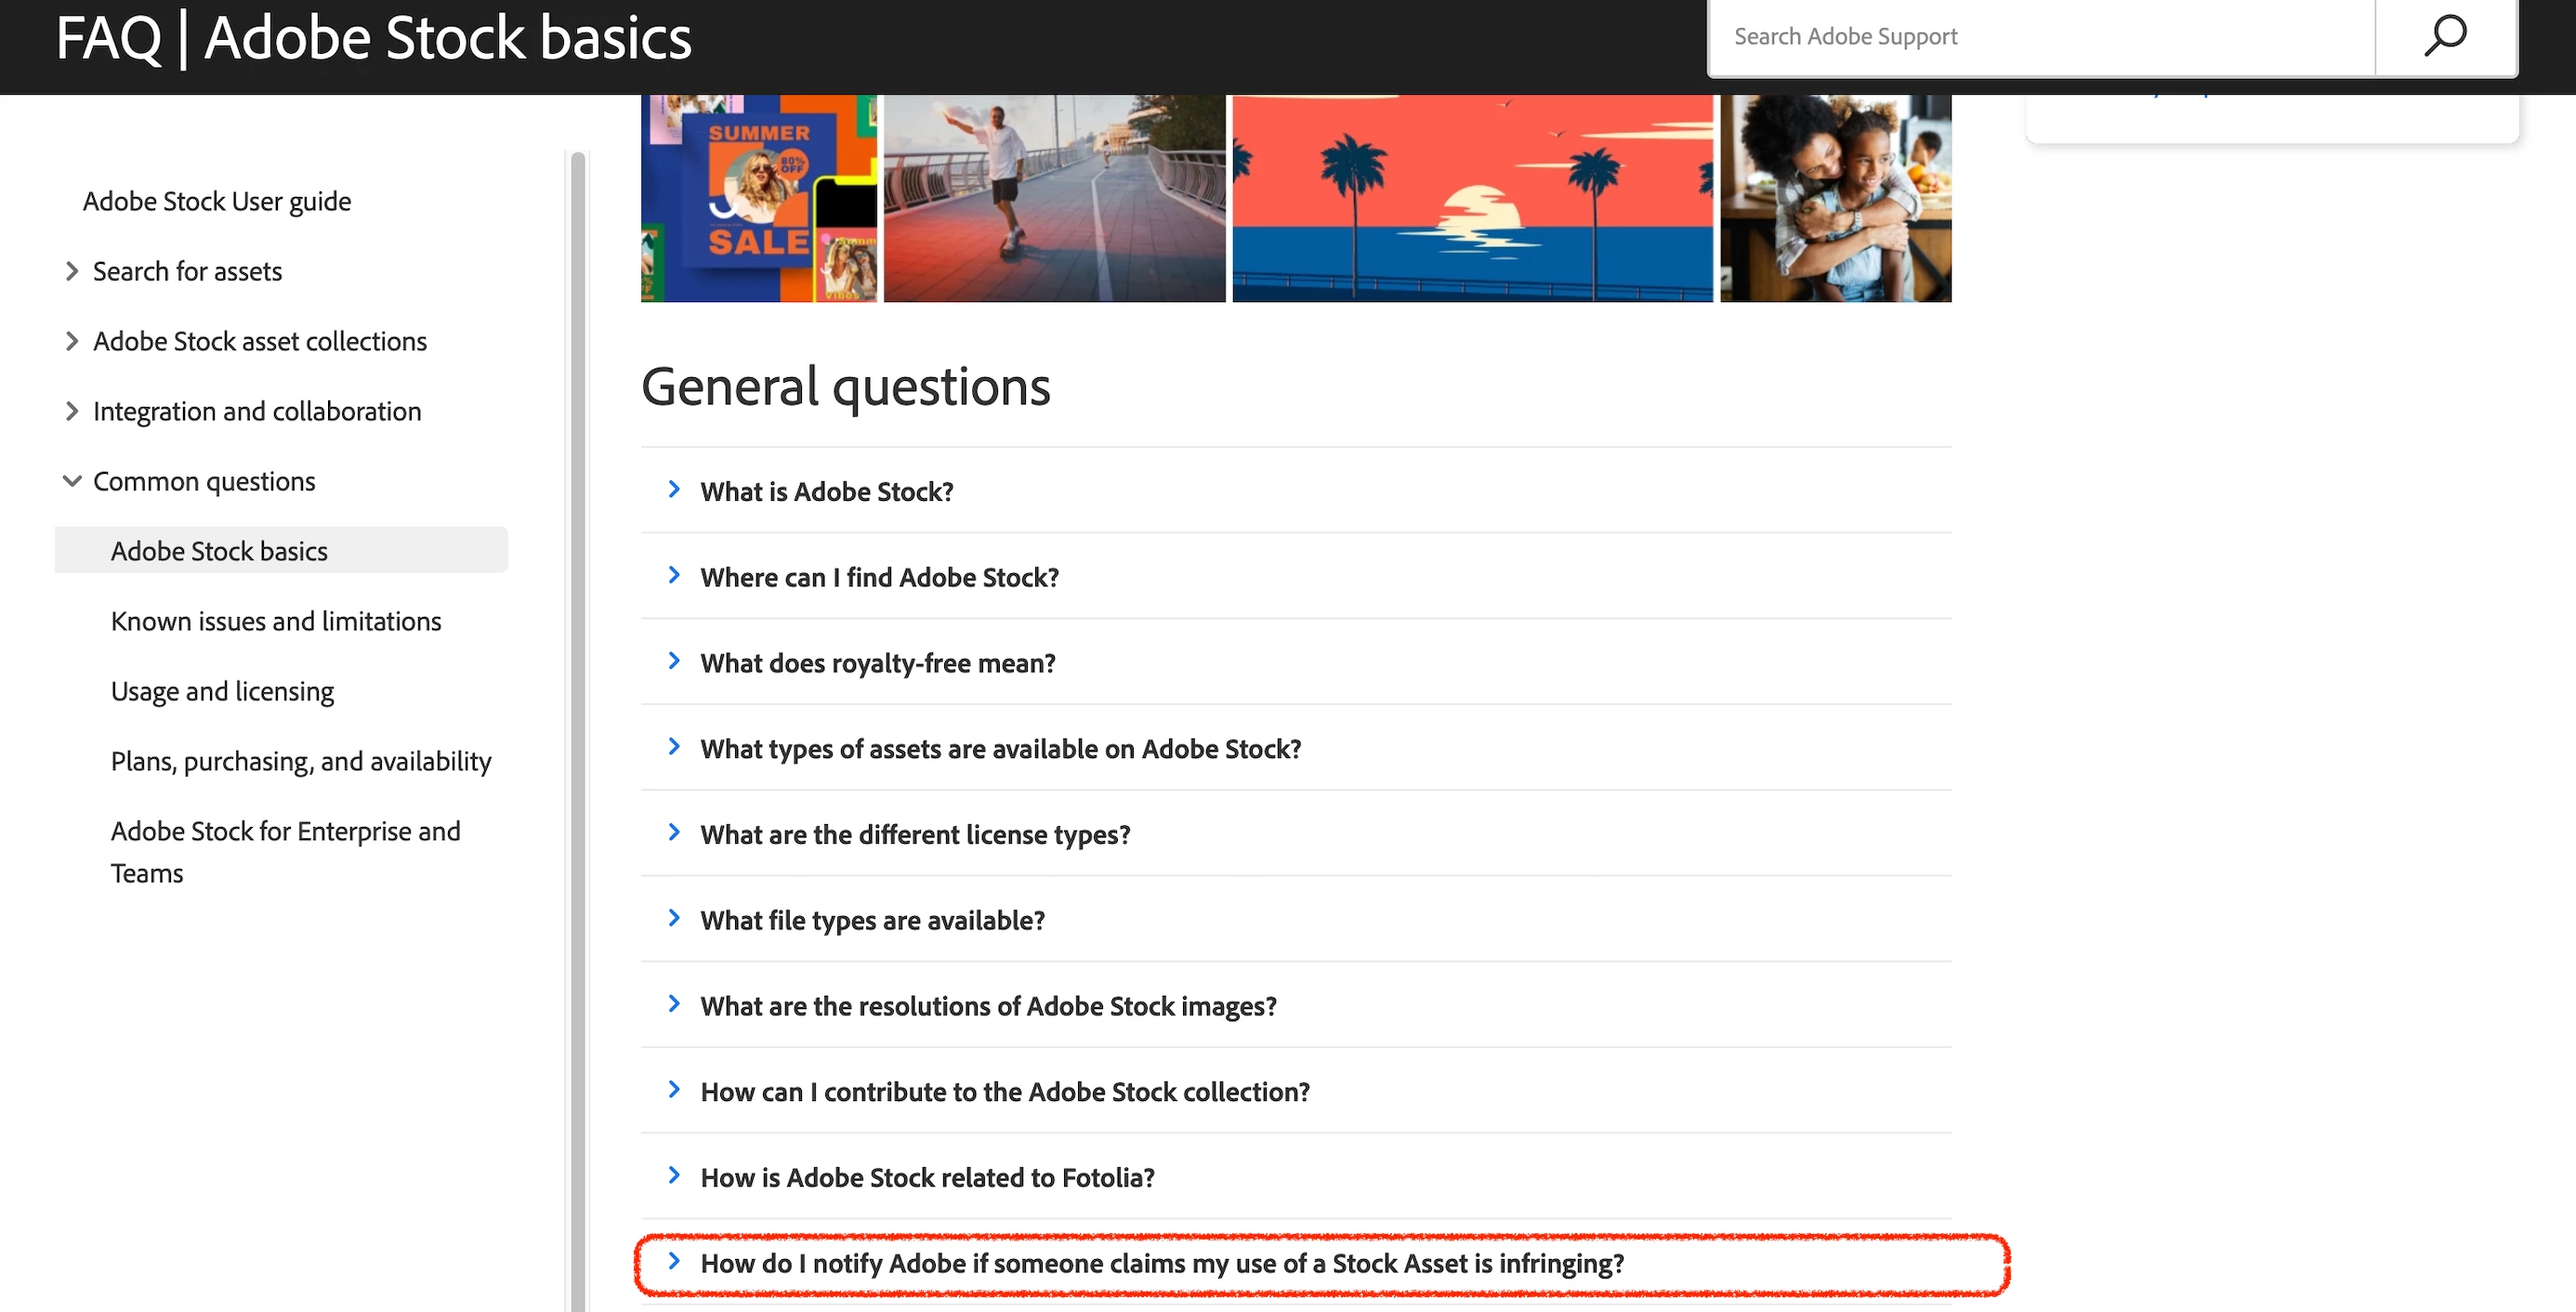Expand the What does royalty-free mean? question
Viewport: 2576px width, 1312px height.
point(877,663)
